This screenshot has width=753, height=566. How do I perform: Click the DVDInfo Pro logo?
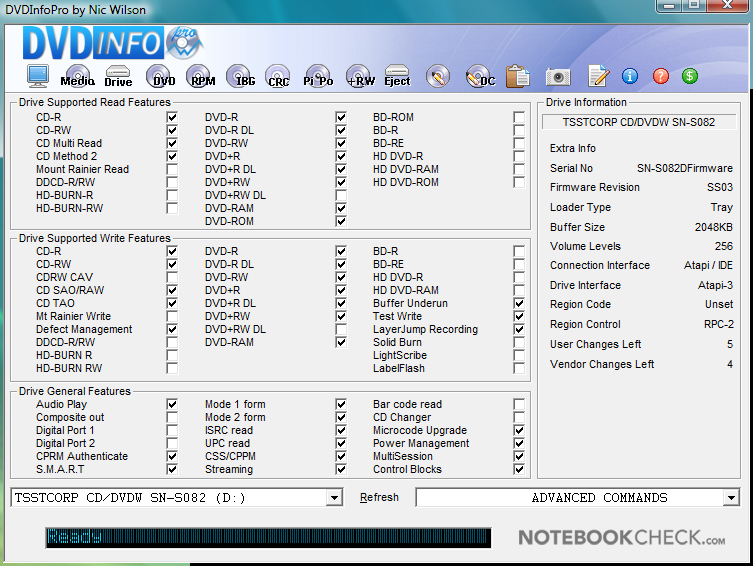click(x=113, y=43)
